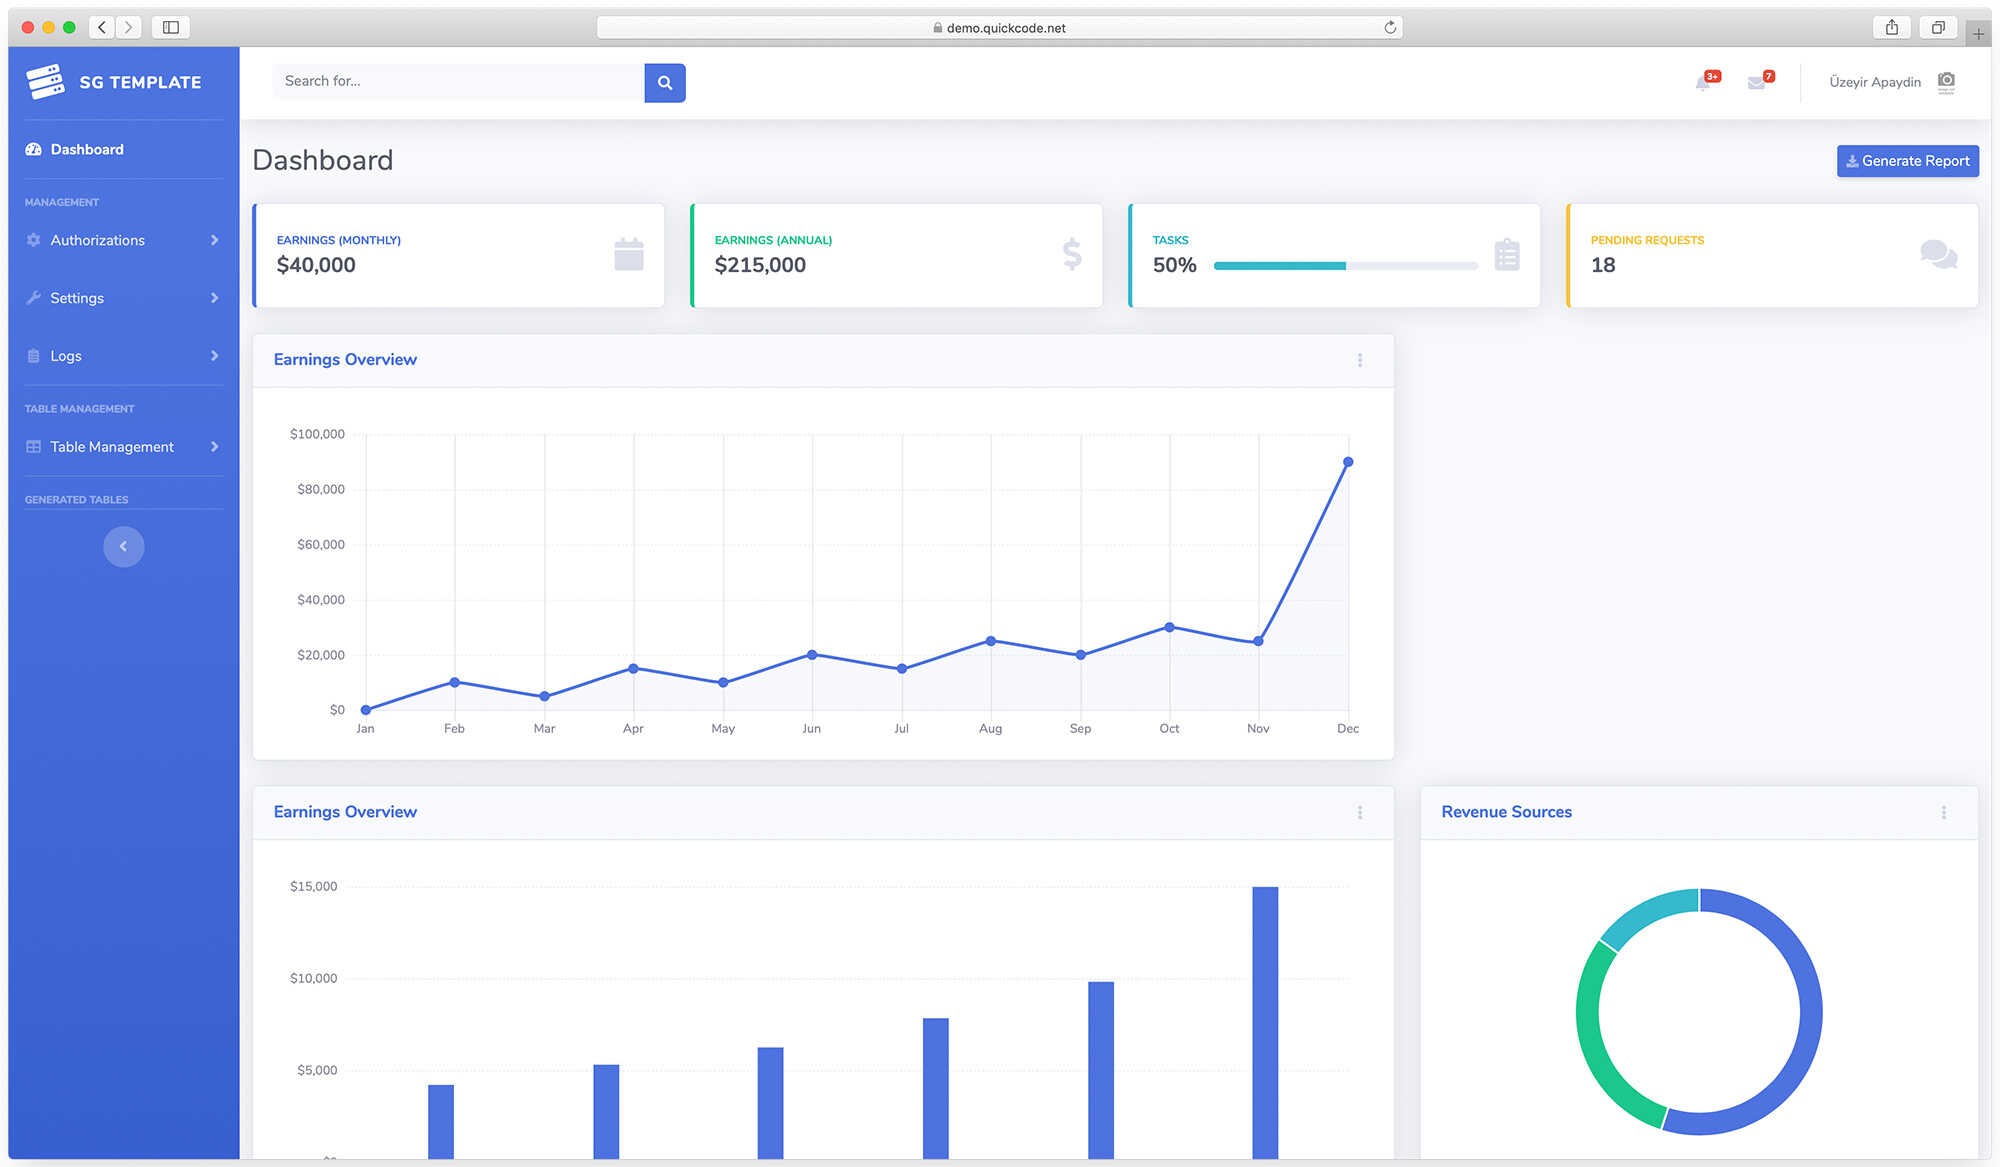Open the messages envelope icon
The height and width of the screenshot is (1167, 2000).
[1756, 83]
